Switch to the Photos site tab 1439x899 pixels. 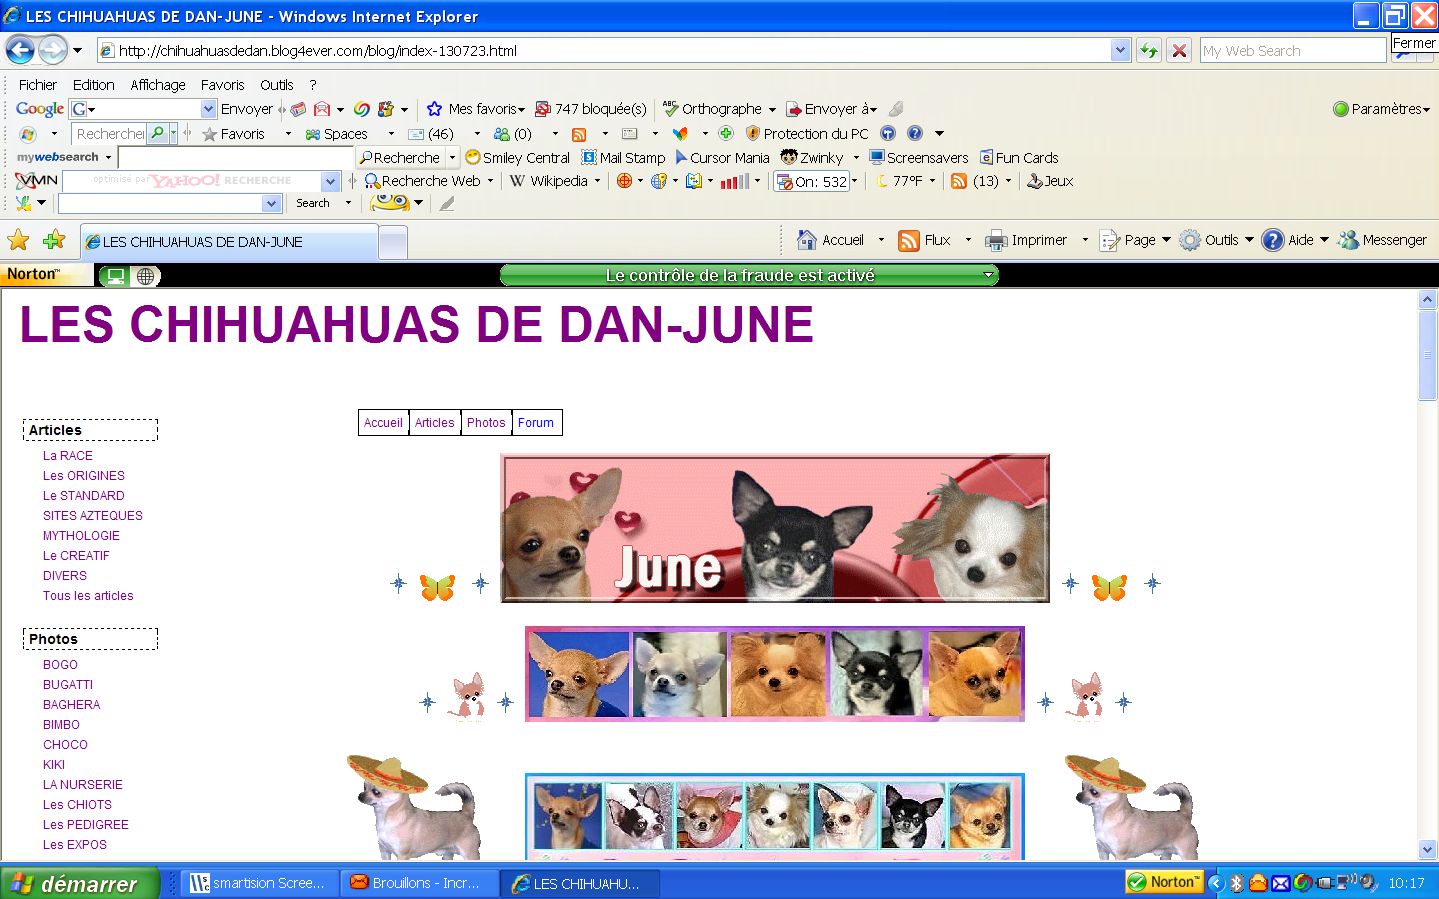click(x=486, y=423)
